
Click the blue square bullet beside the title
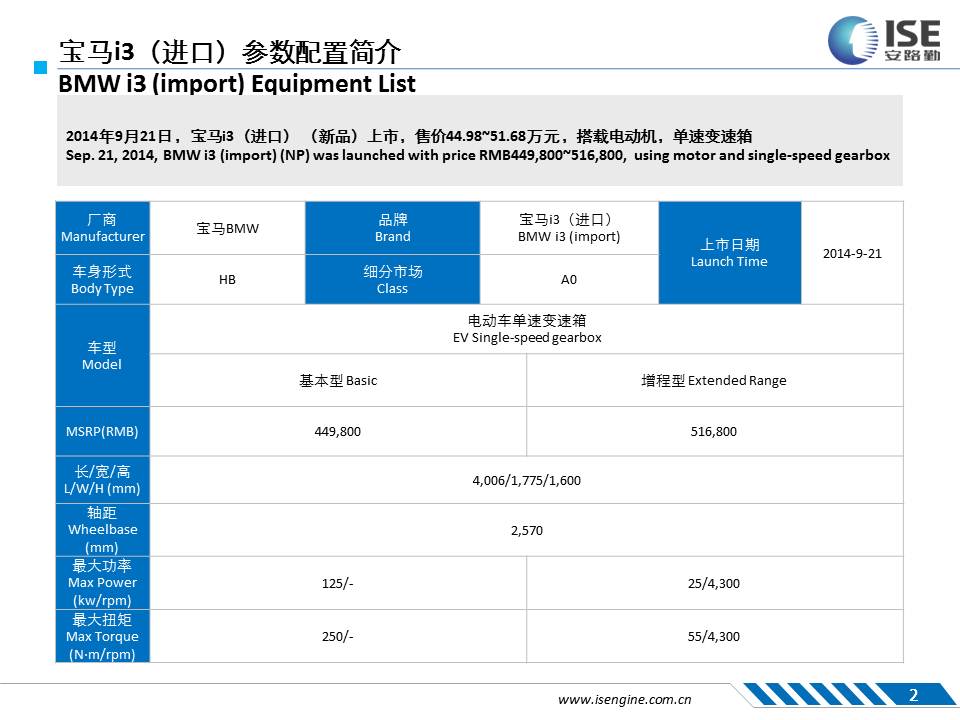coord(40,67)
